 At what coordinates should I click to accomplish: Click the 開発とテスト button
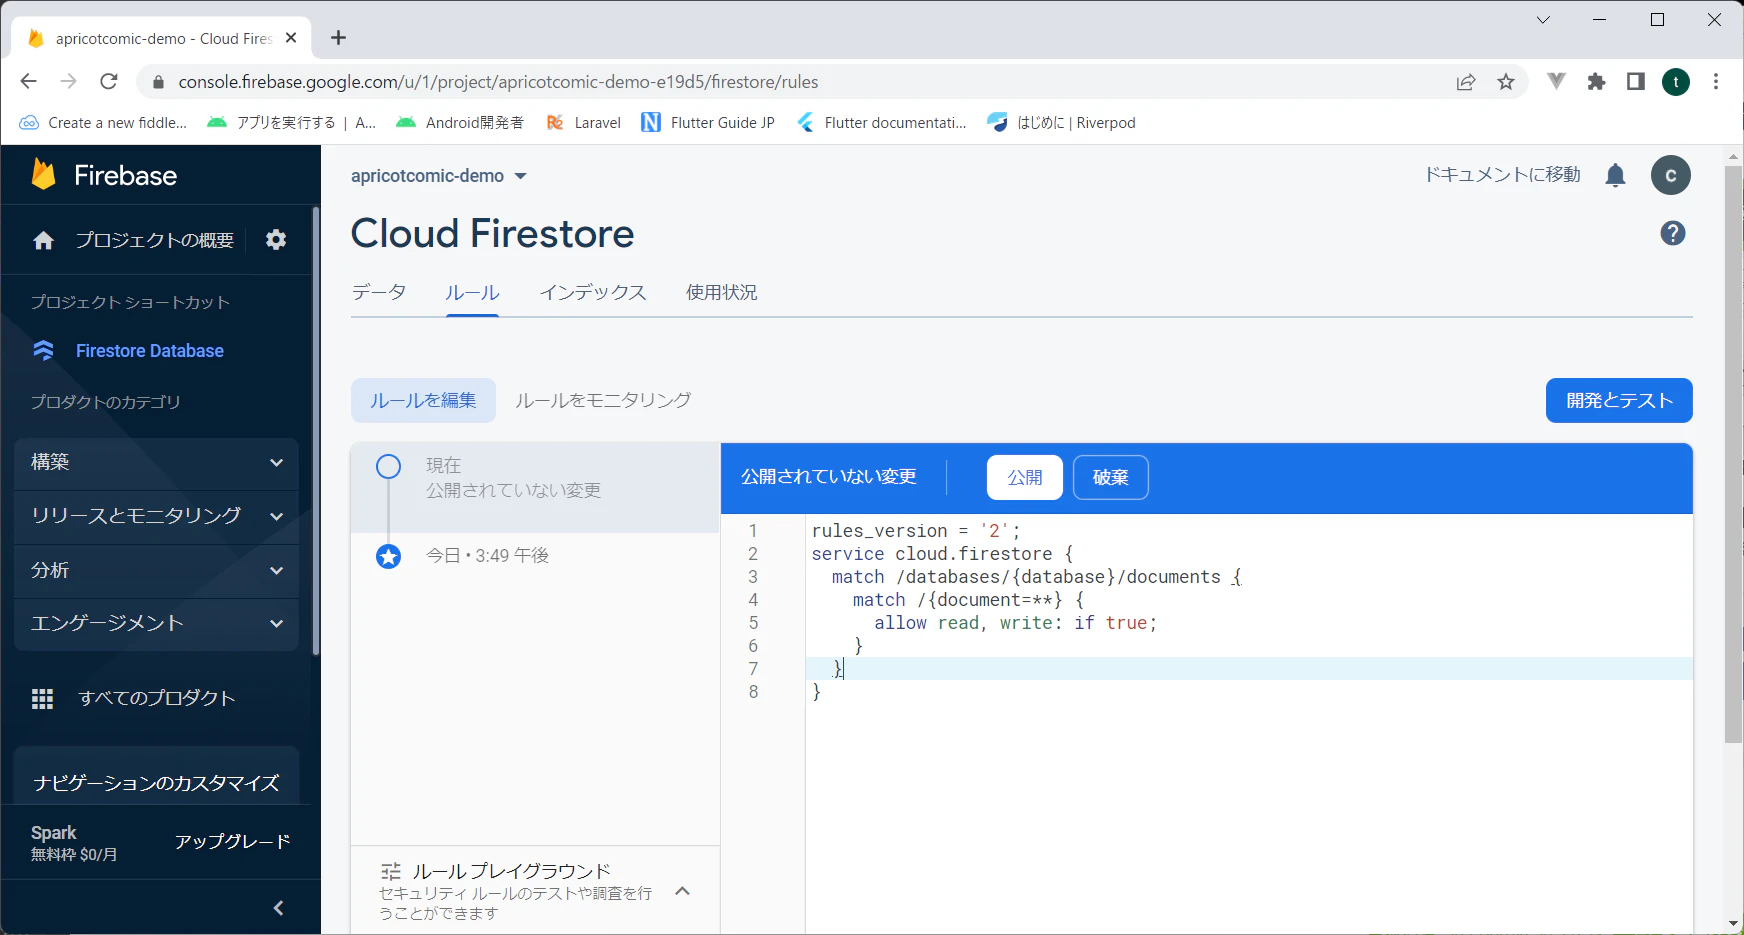click(x=1619, y=400)
